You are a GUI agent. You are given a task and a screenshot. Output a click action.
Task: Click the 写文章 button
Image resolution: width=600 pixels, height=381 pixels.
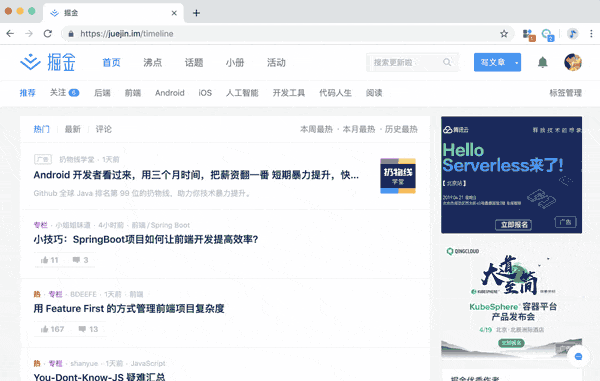(493, 62)
